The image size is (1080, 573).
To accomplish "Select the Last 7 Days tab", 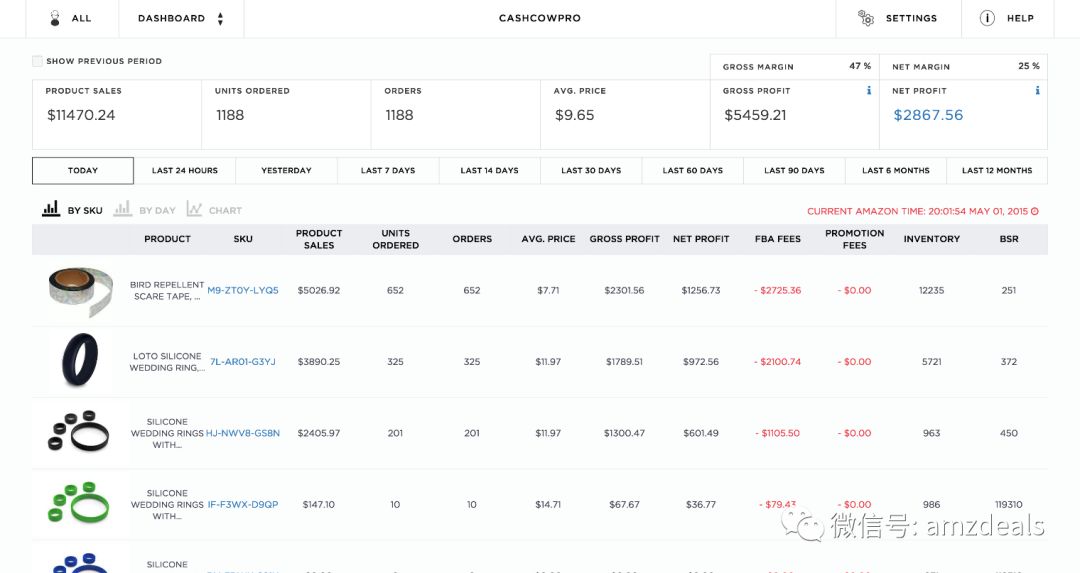I will tap(388, 171).
